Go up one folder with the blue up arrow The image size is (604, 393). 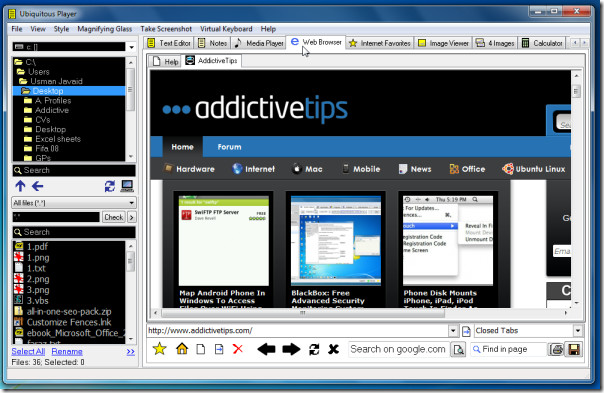coord(20,186)
